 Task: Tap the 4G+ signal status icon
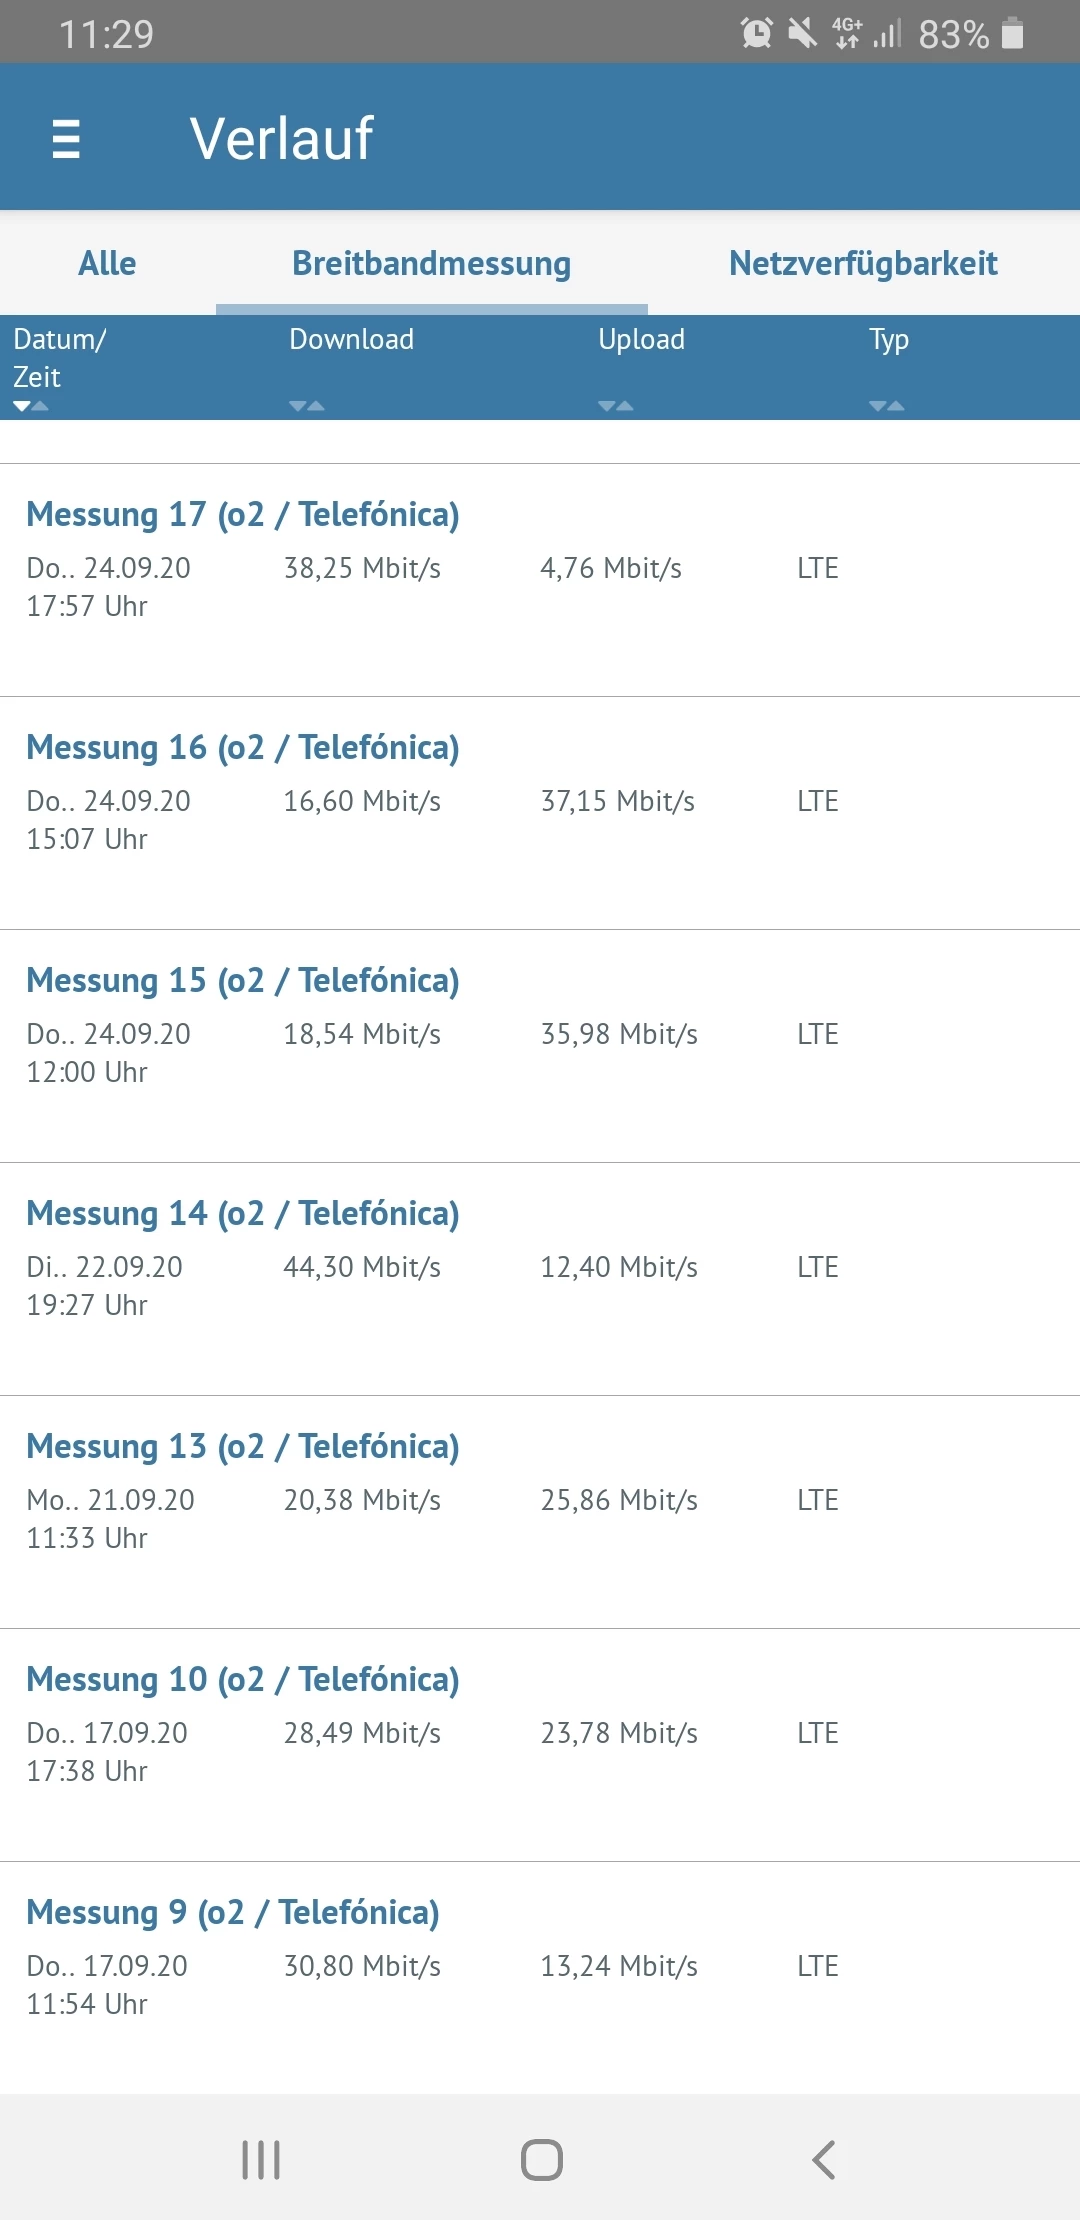click(847, 33)
